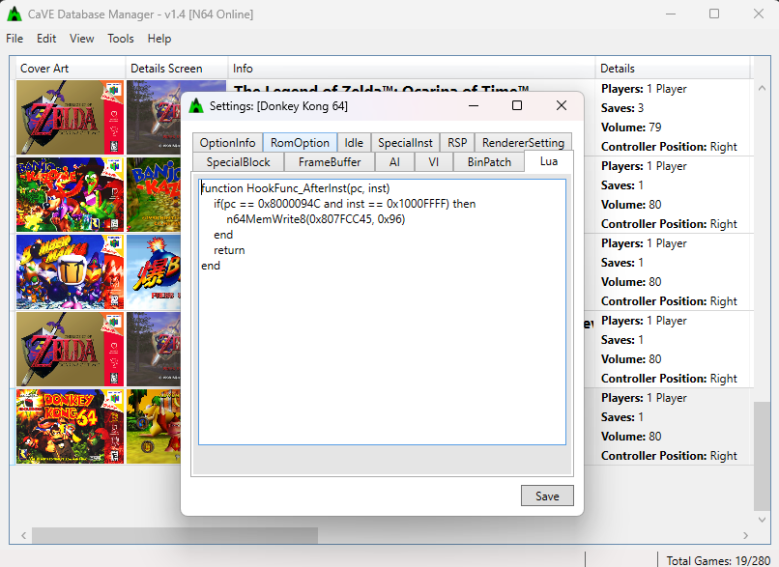Switch to the RomOption tab
Viewport: 779px width, 567px height.
coord(300,143)
